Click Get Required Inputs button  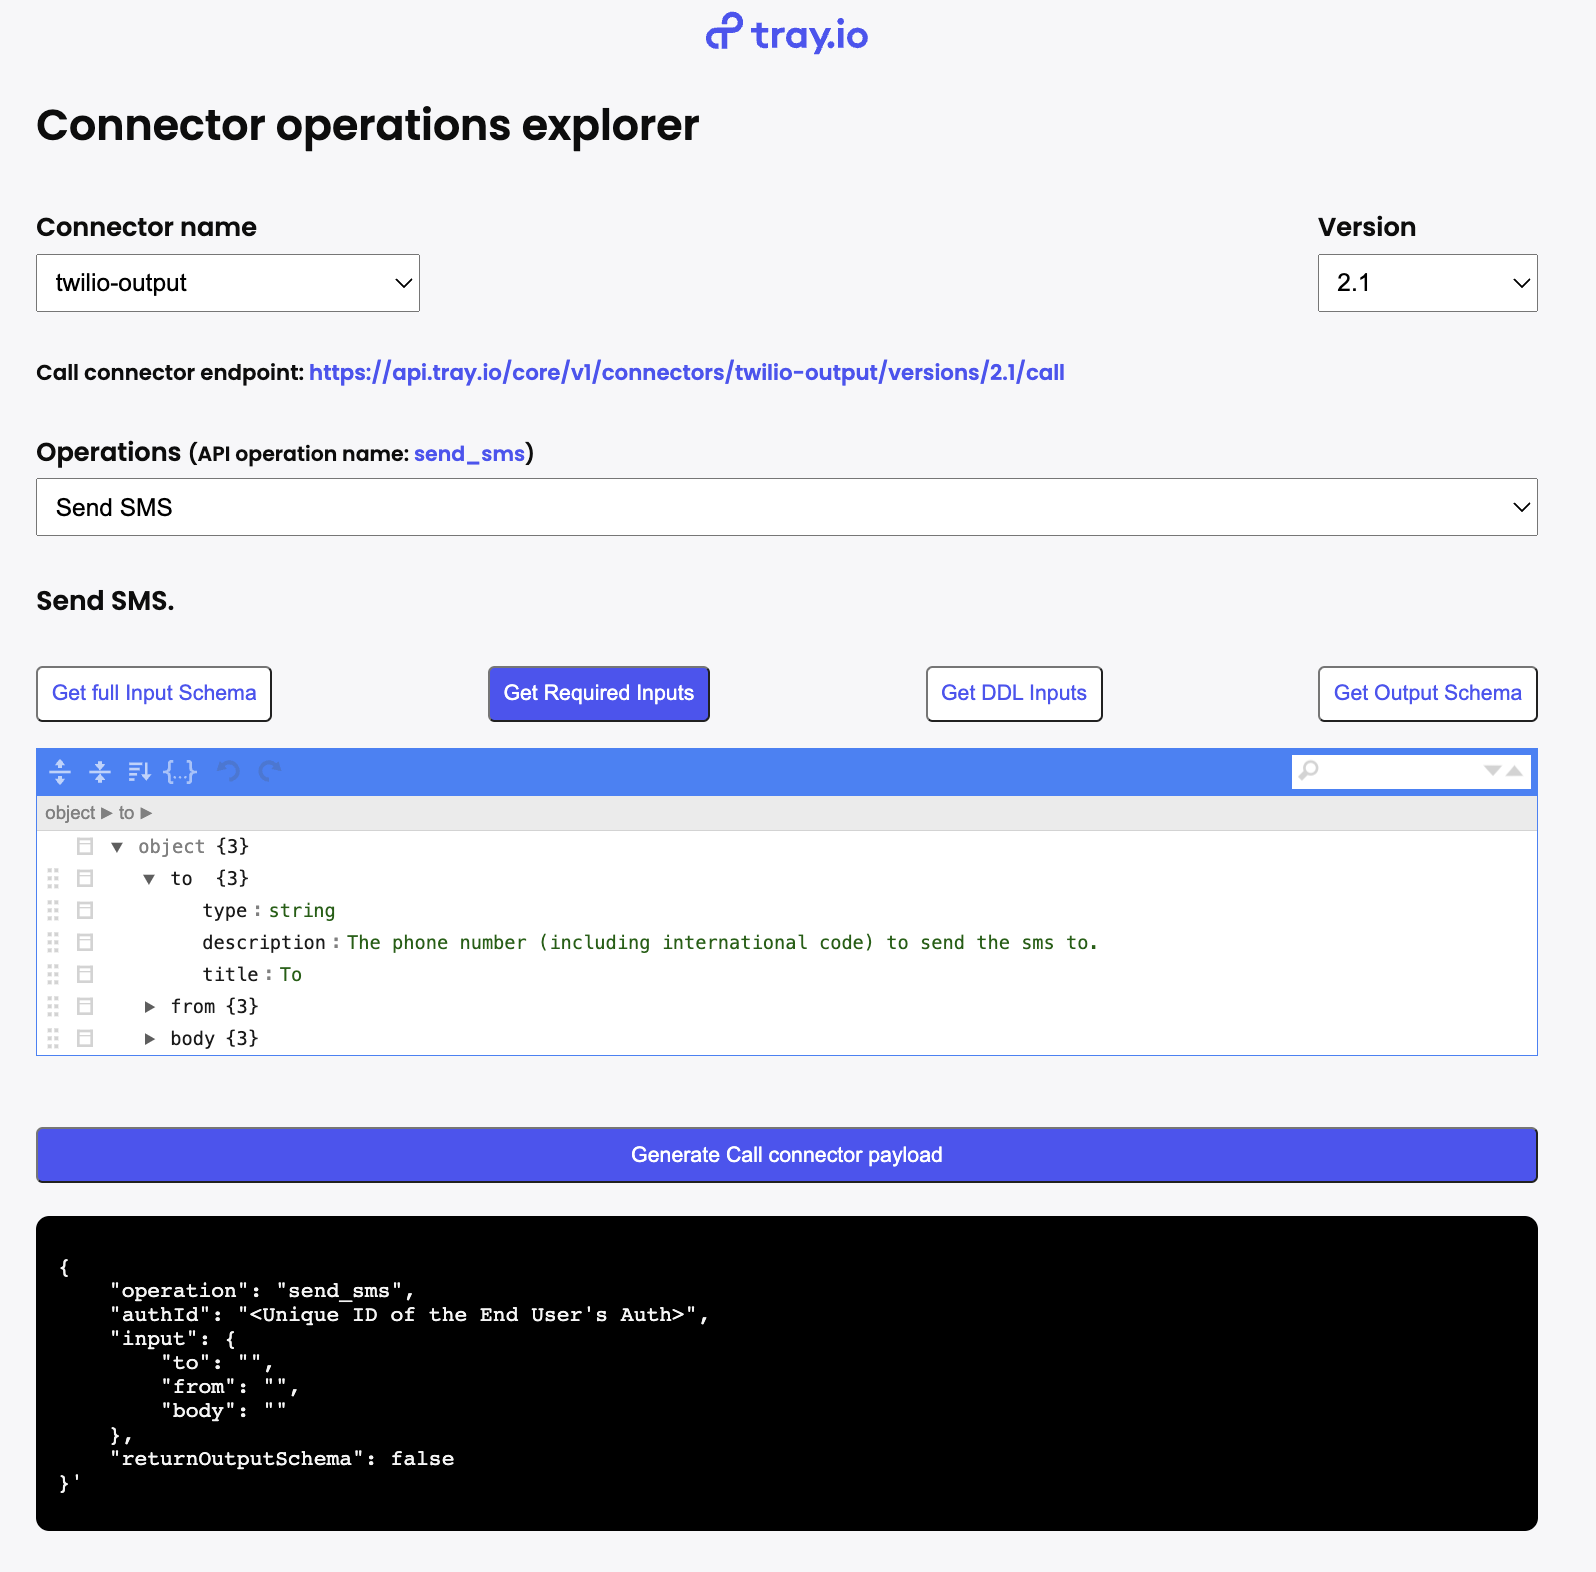599,694
